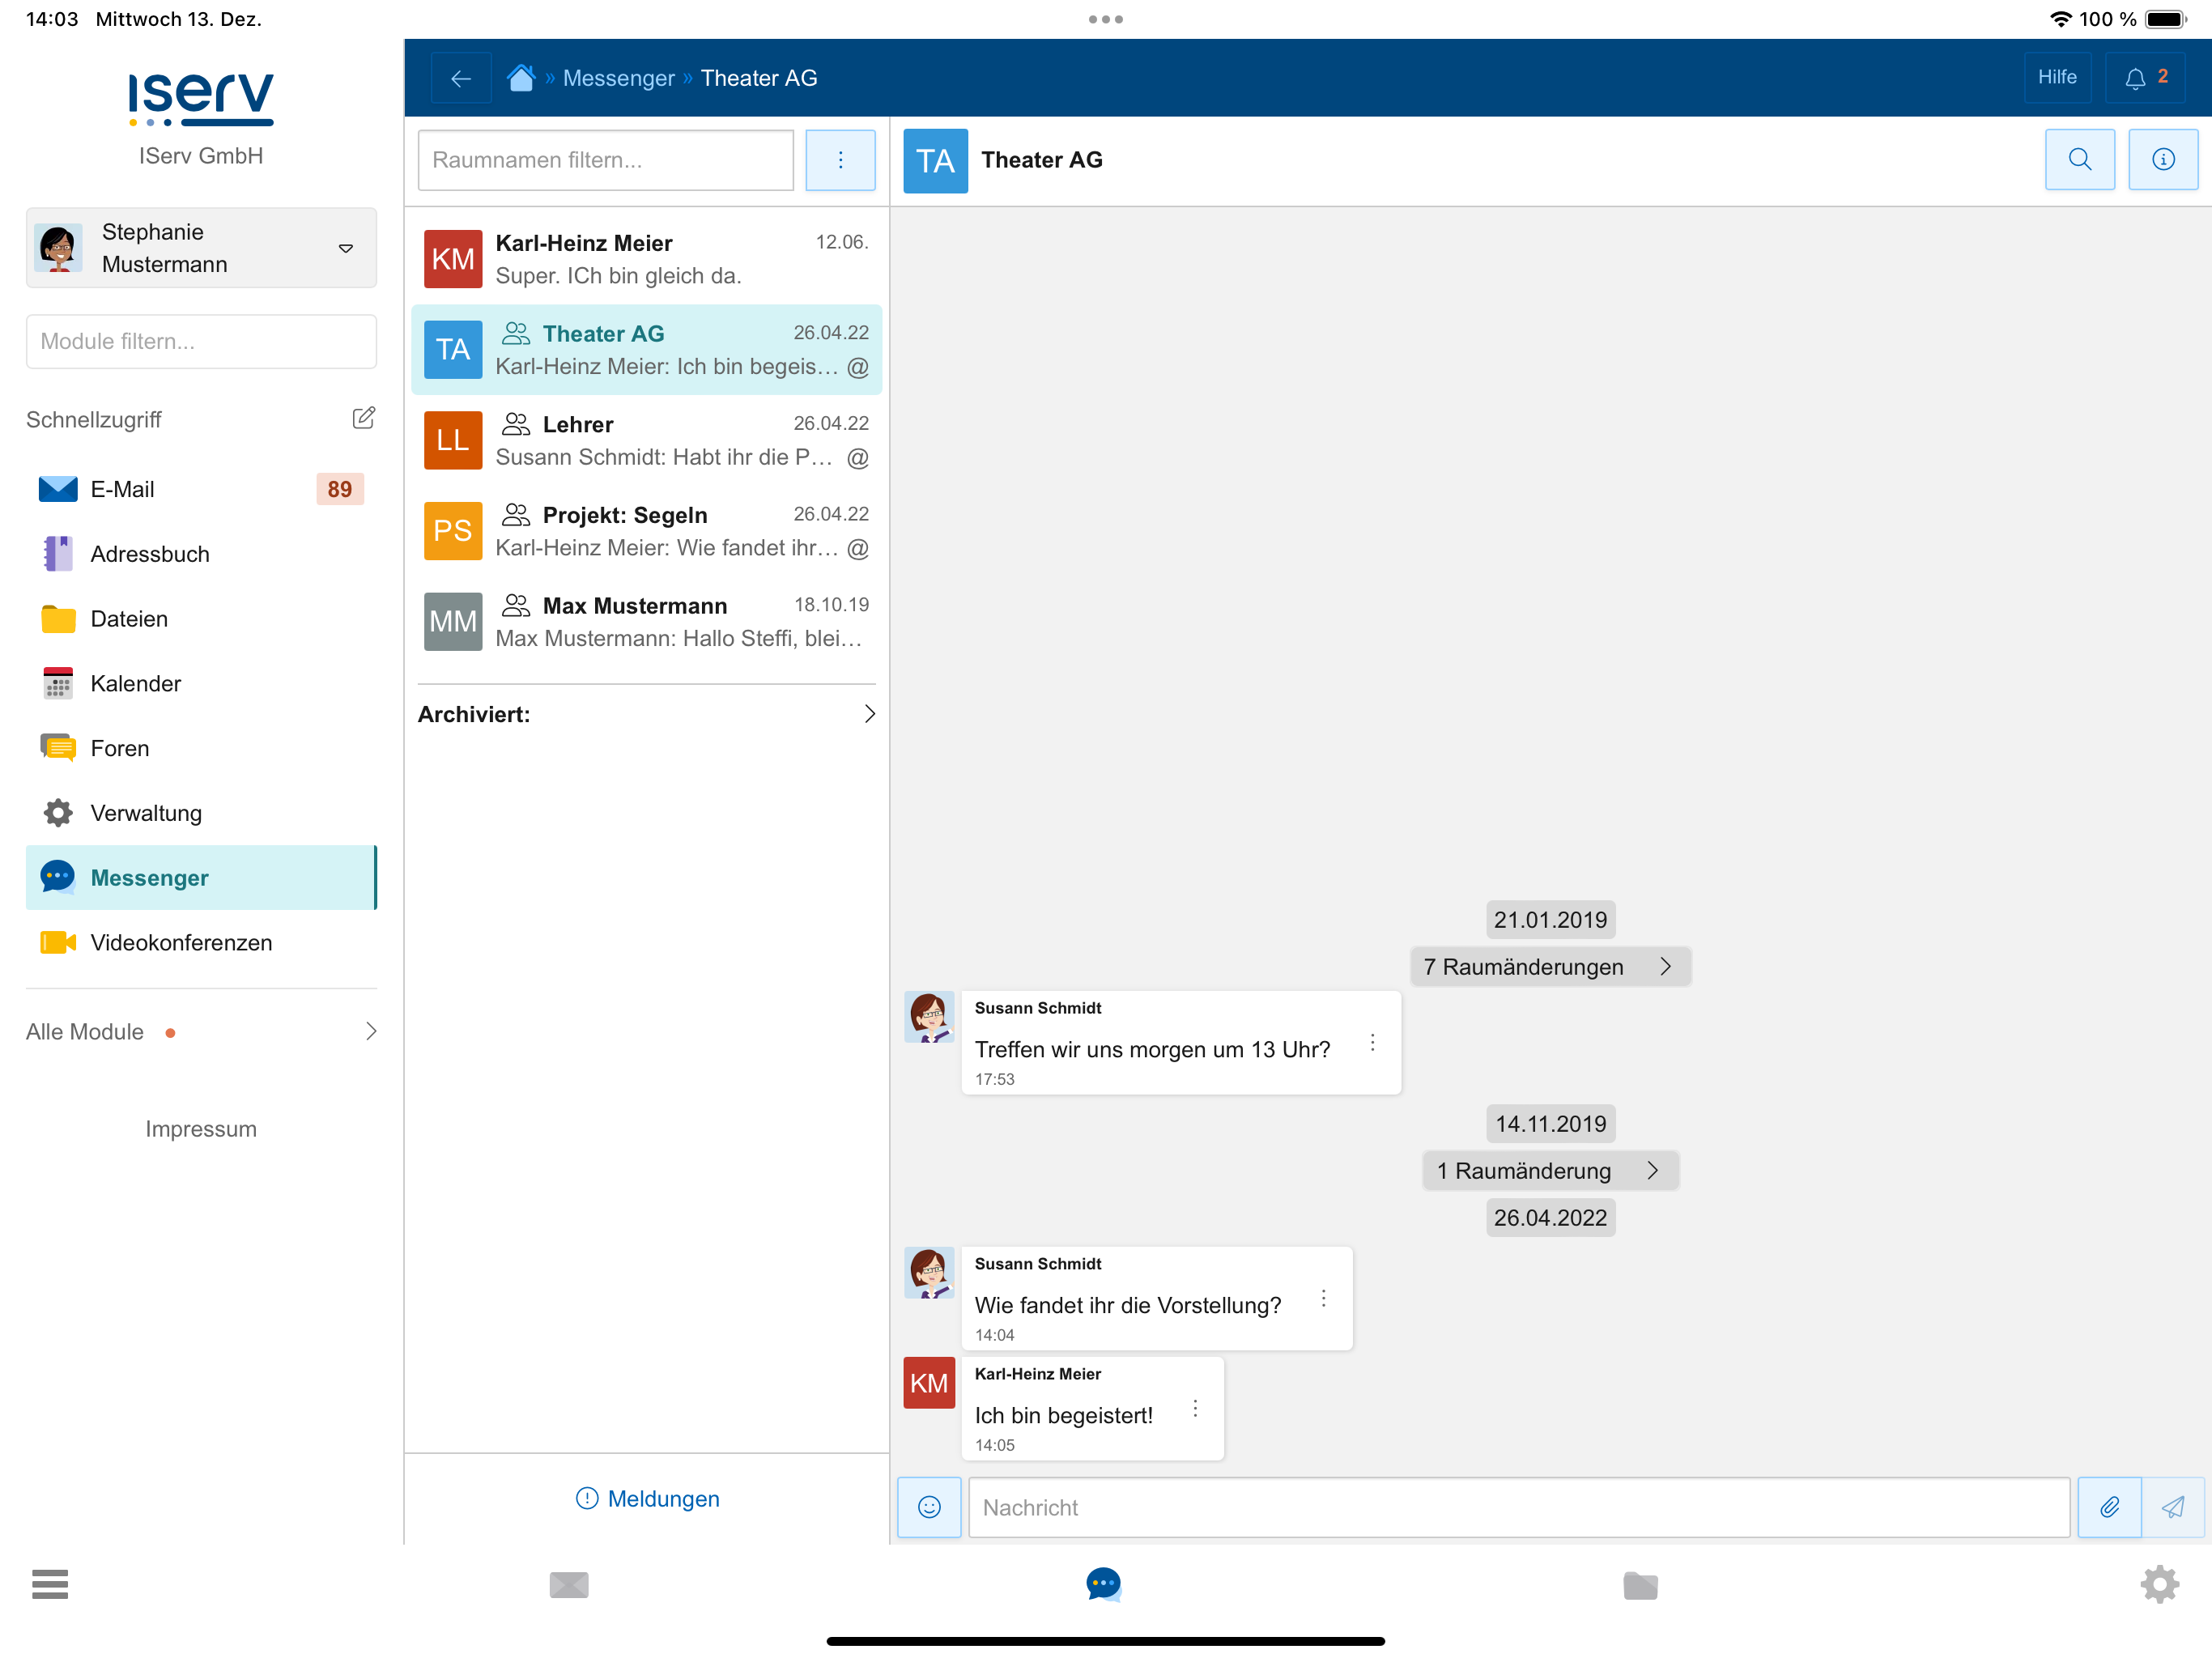The width and height of the screenshot is (2212, 1658).
Task: Open the Hilfe button
Action: coord(2057,78)
